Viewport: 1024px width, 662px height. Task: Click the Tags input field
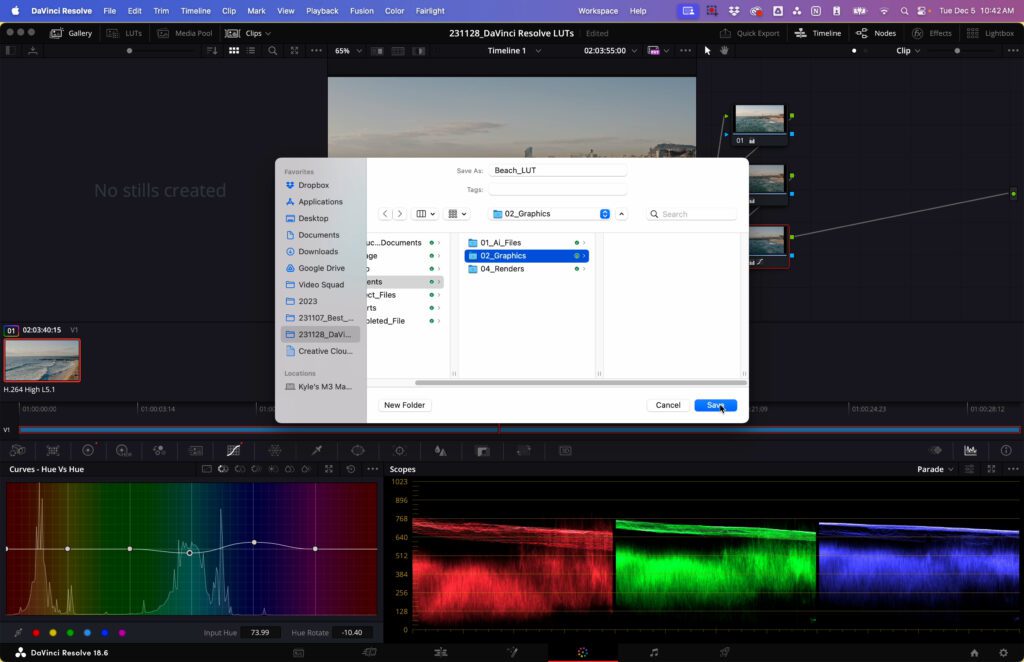click(x=558, y=189)
